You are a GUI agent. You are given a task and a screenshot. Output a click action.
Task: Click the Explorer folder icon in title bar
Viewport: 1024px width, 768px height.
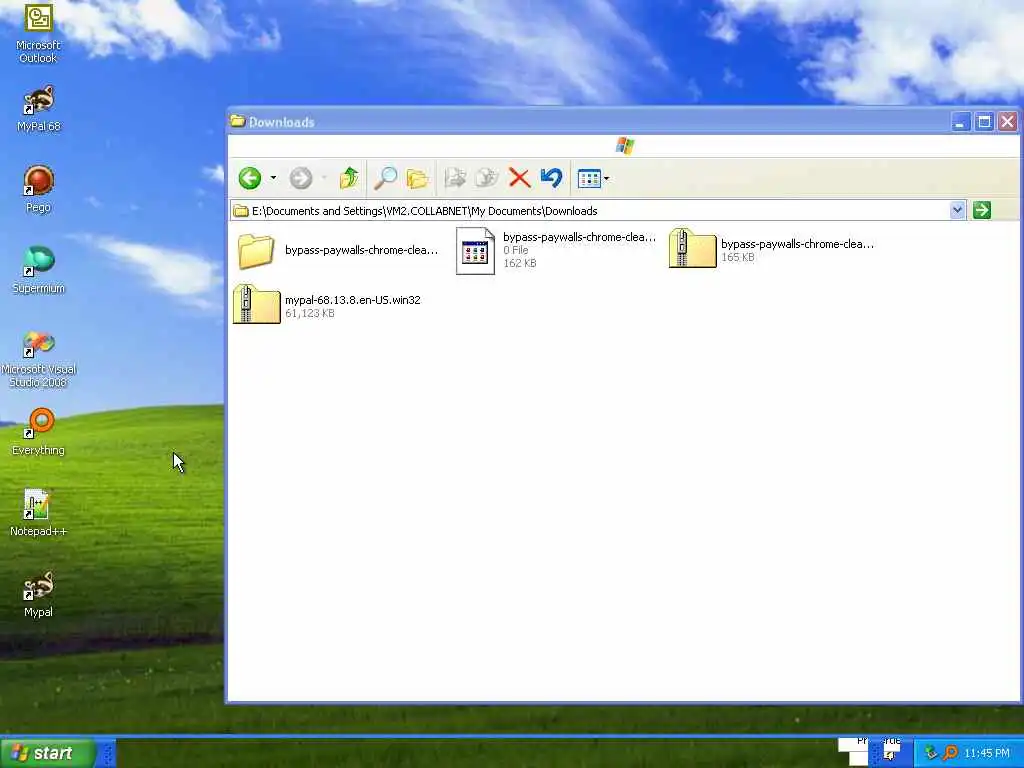[x=237, y=121]
